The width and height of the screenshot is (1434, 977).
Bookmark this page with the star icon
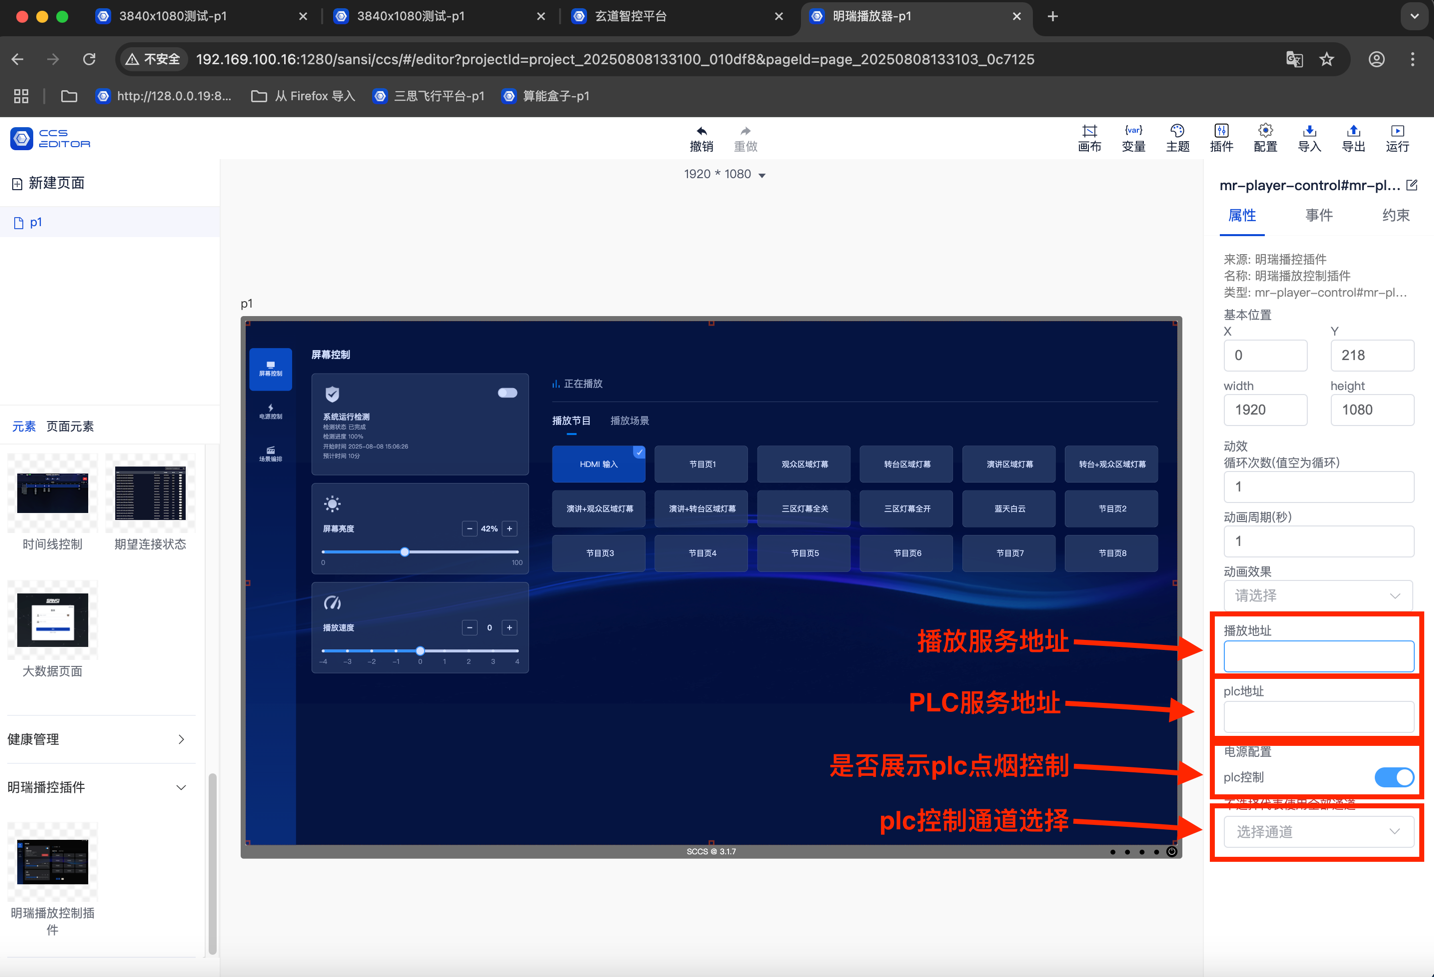(1326, 59)
